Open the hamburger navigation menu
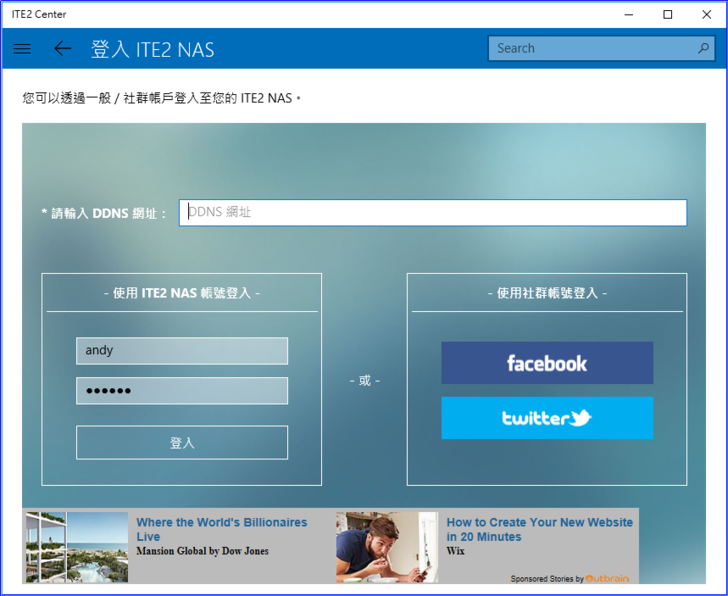The width and height of the screenshot is (728, 596). (22, 48)
